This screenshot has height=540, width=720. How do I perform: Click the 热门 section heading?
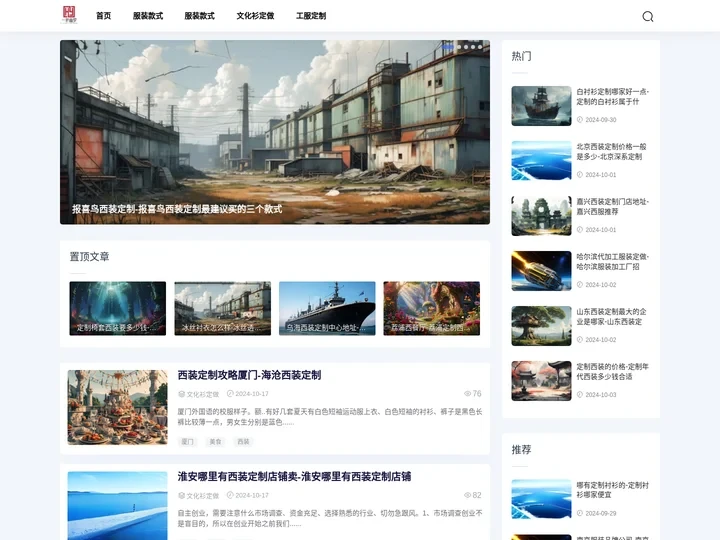click(522, 56)
